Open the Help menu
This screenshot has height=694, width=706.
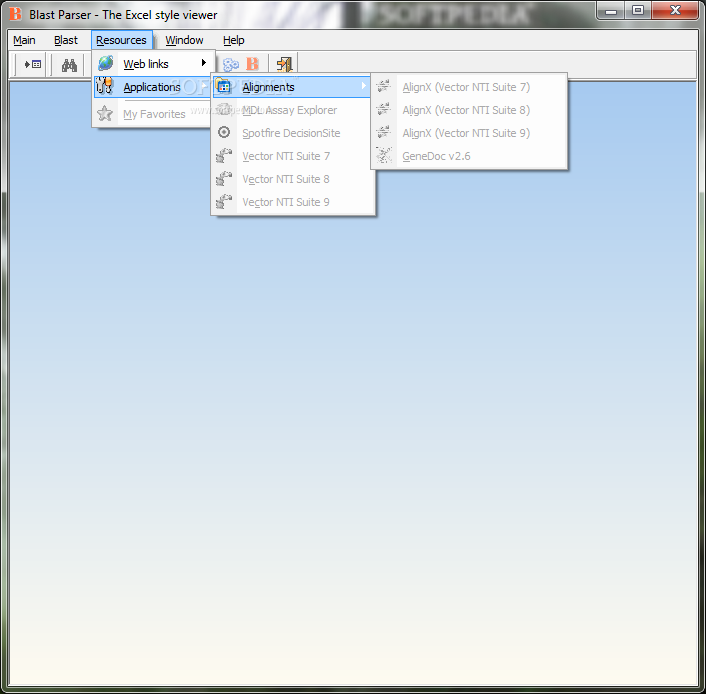(234, 40)
